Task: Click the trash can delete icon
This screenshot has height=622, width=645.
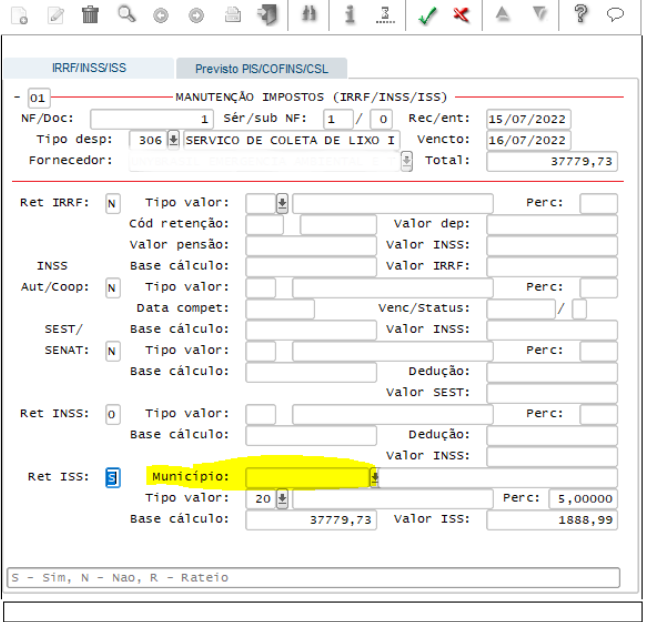Action: [90, 14]
